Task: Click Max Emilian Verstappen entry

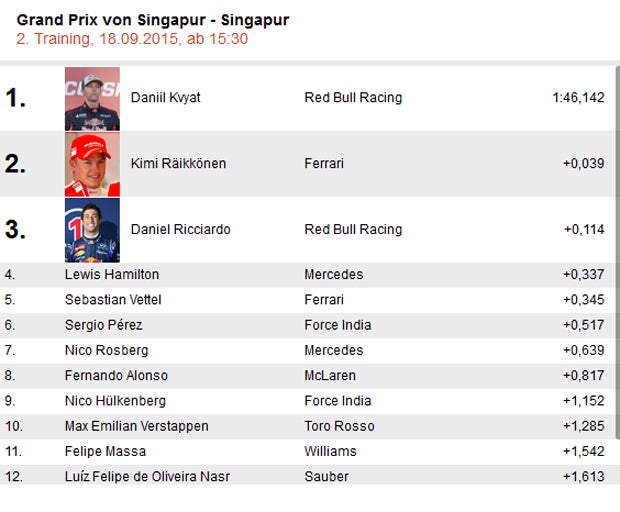Action: click(x=136, y=427)
